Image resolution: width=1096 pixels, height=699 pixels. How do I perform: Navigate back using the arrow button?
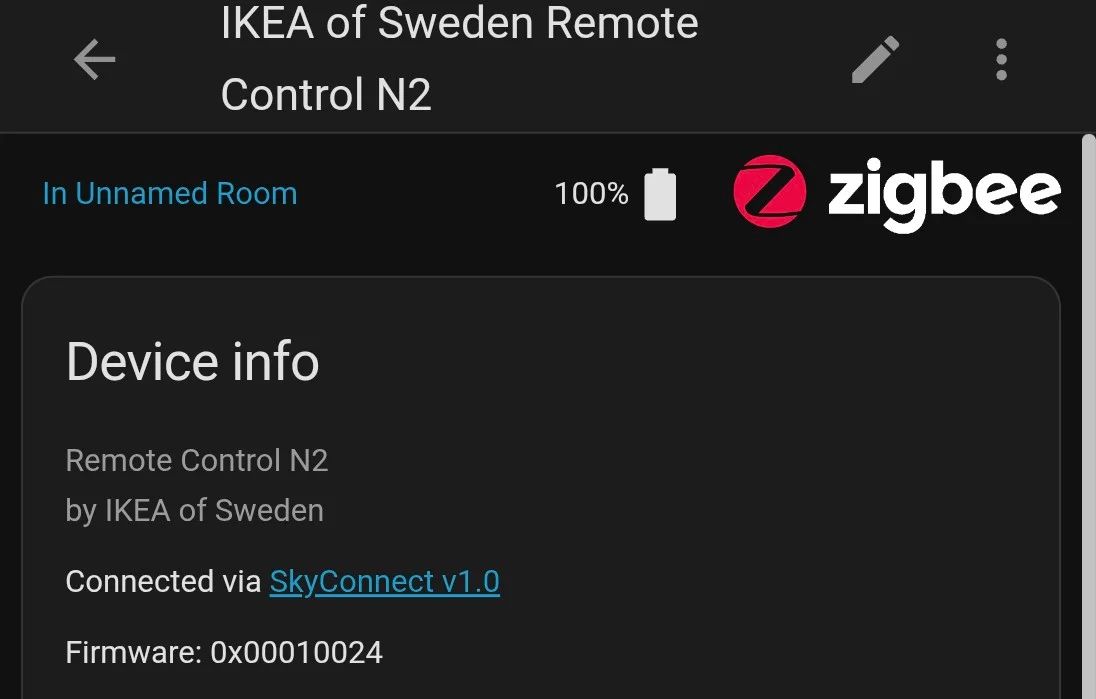click(x=93, y=60)
